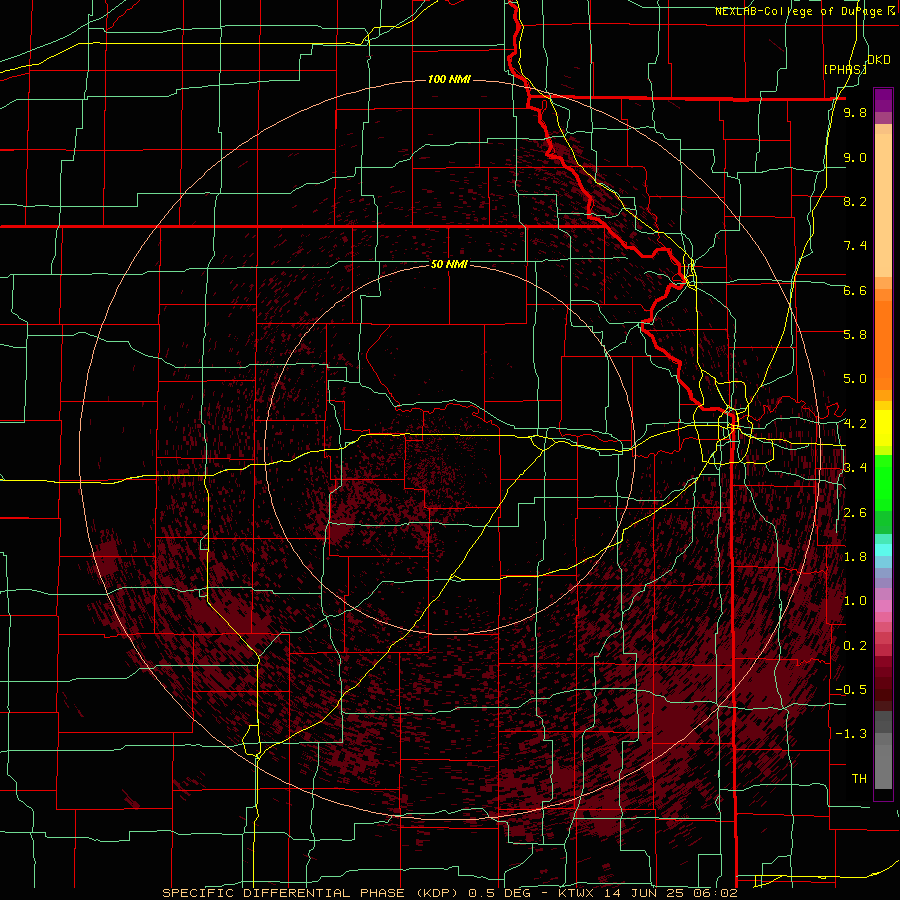Click the "KTWX 14 JUN 25 06:02" timestamp

pos(647,893)
